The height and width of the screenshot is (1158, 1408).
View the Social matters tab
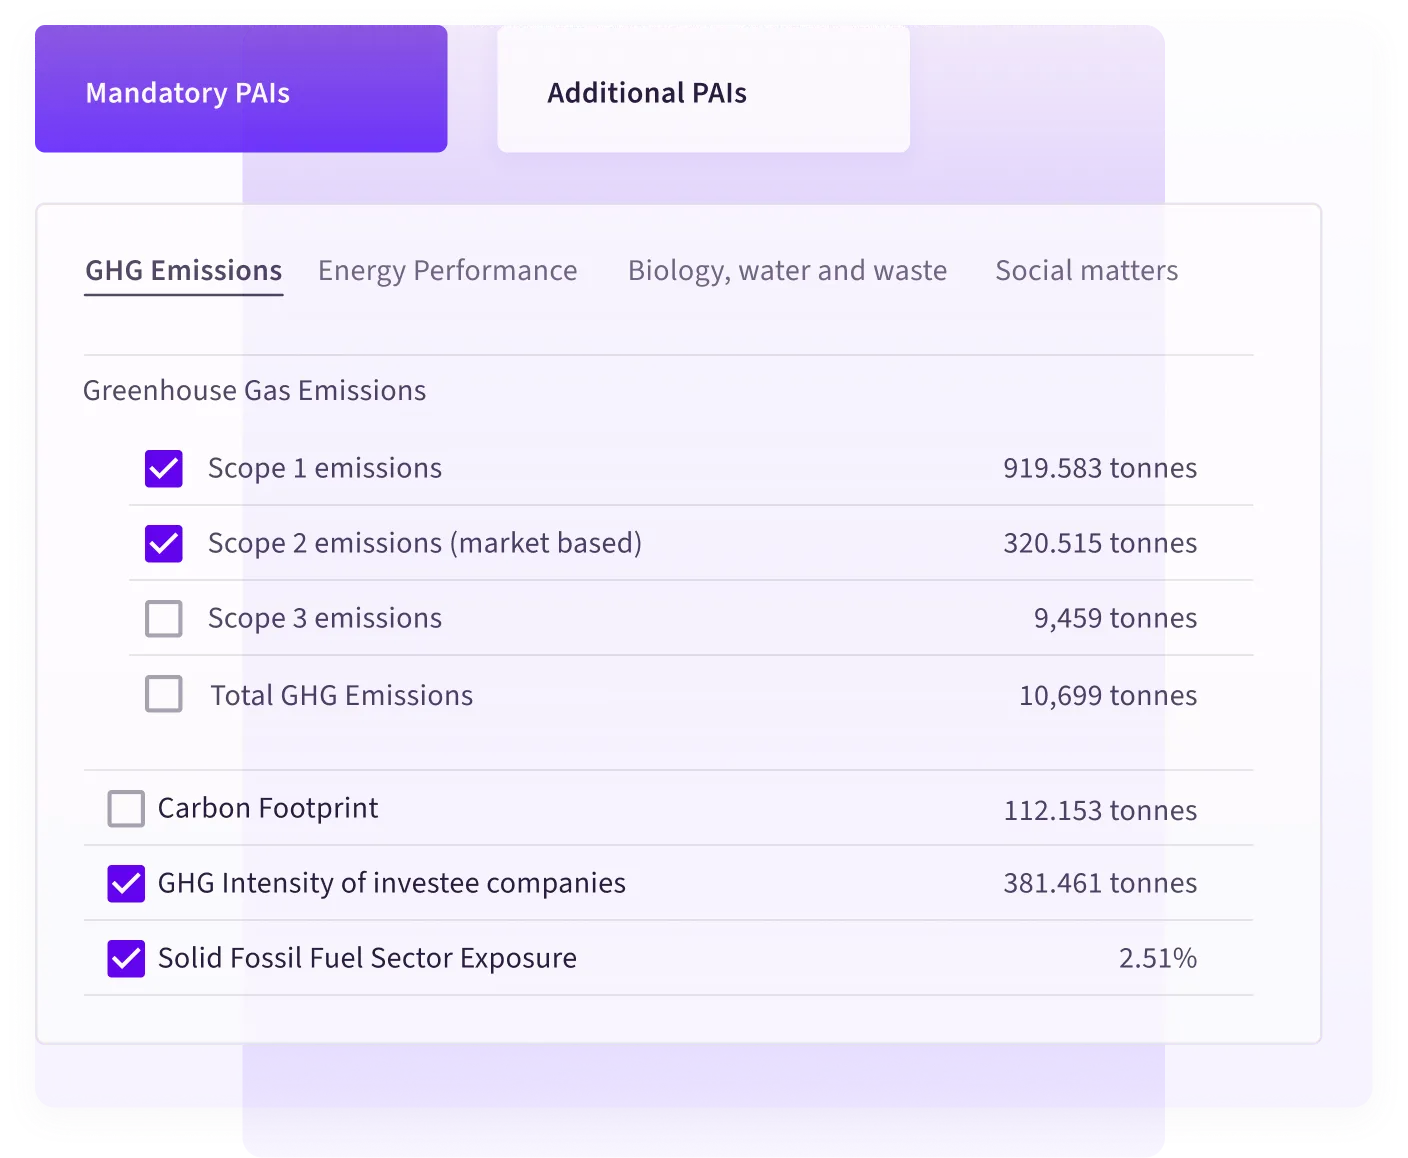[x=1086, y=270]
